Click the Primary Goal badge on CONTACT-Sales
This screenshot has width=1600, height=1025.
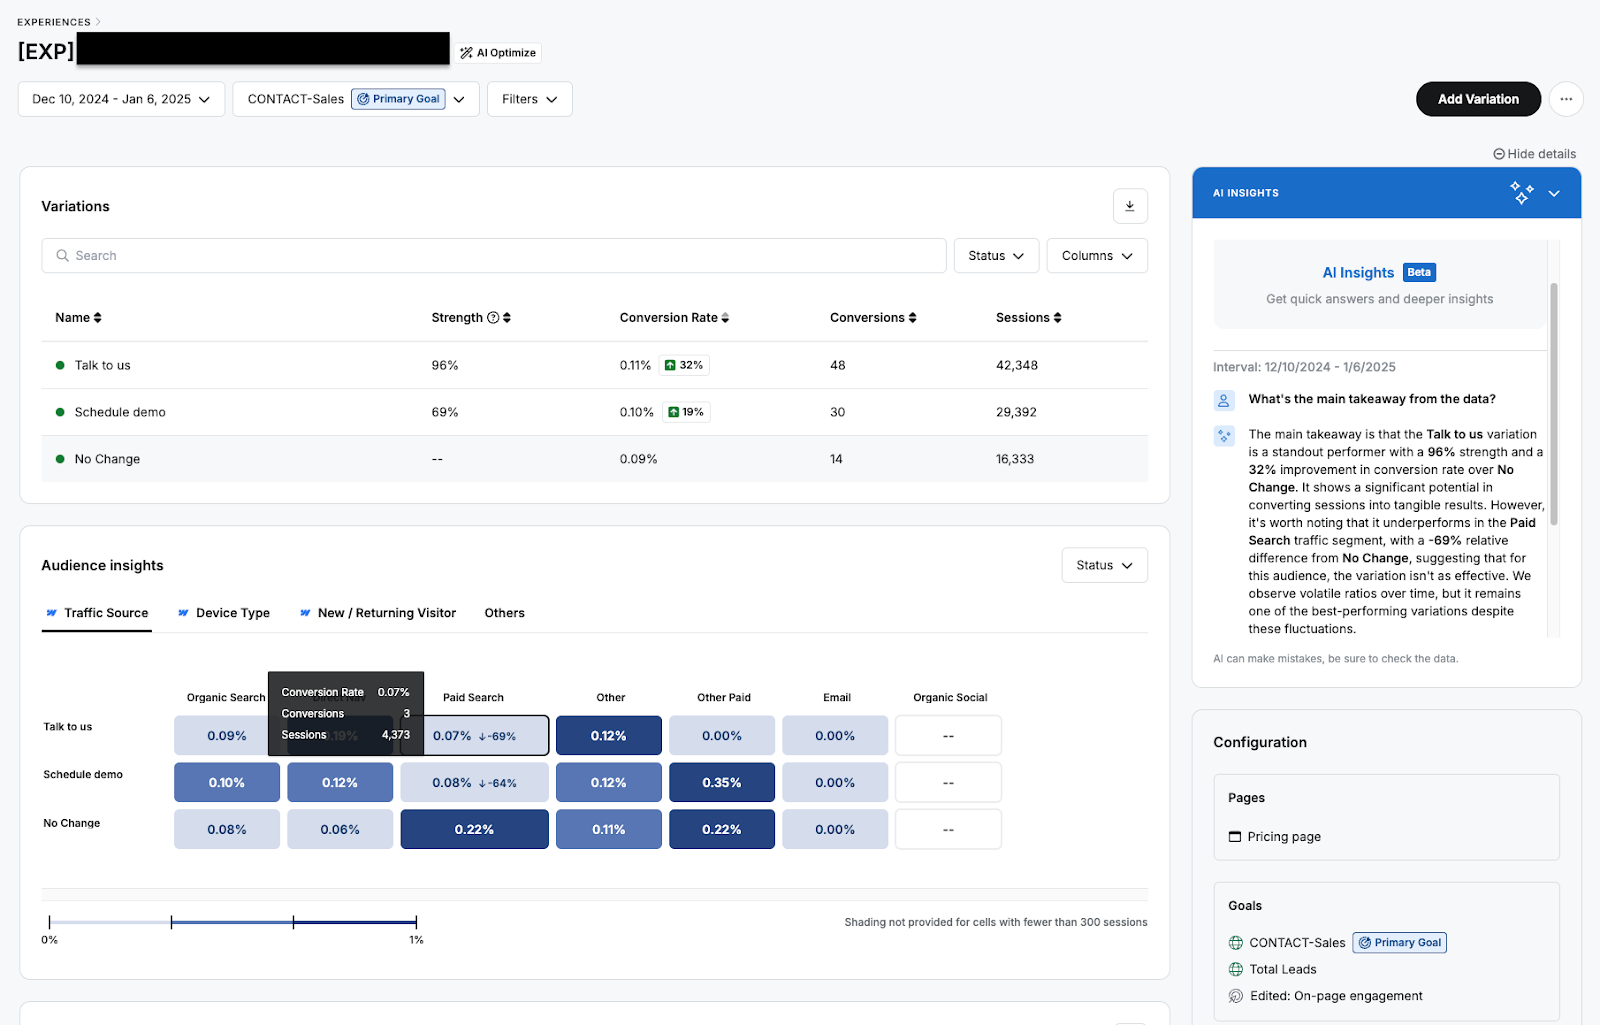click(x=398, y=99)
